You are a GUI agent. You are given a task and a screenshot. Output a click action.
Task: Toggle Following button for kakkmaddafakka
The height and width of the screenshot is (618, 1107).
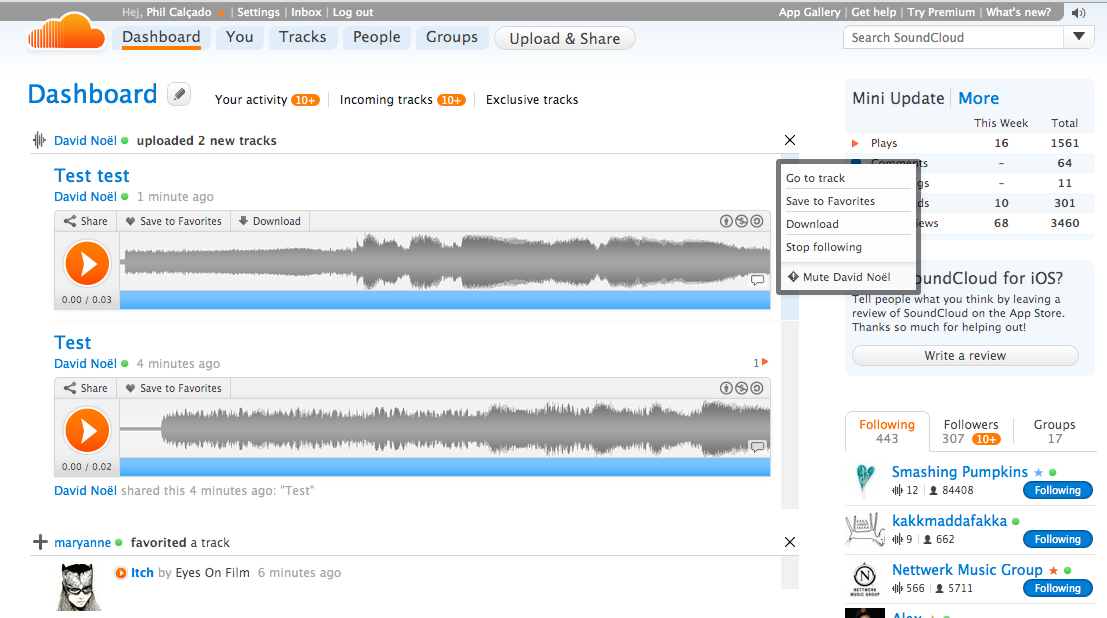point(1058,540)
